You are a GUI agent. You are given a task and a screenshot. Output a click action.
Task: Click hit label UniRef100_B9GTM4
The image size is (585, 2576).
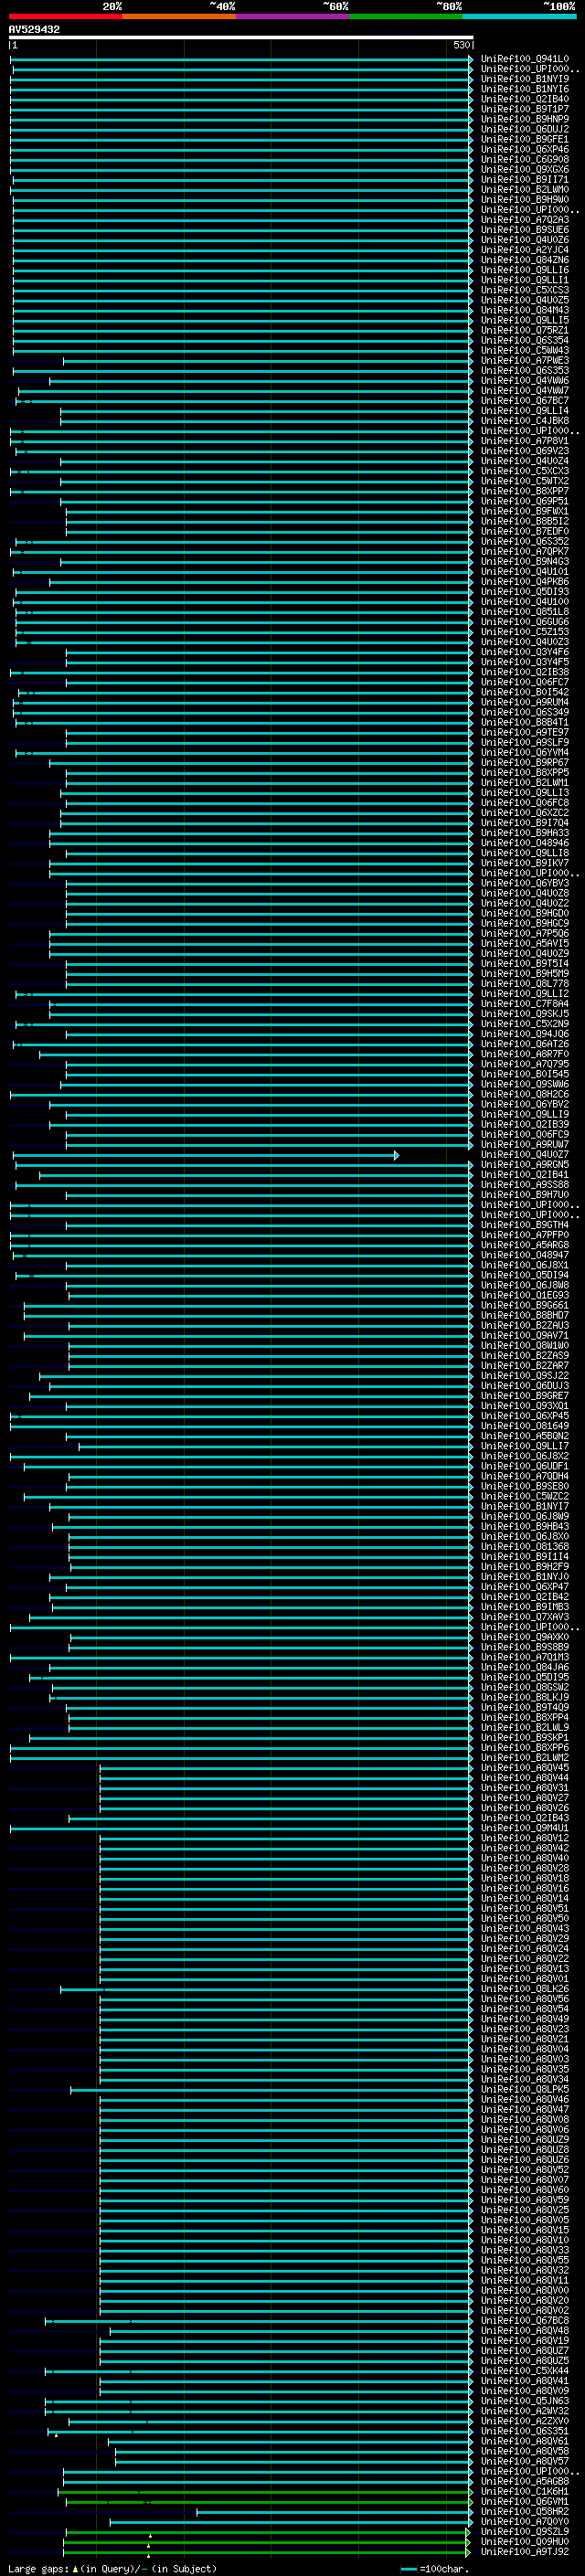[525, 1225]
